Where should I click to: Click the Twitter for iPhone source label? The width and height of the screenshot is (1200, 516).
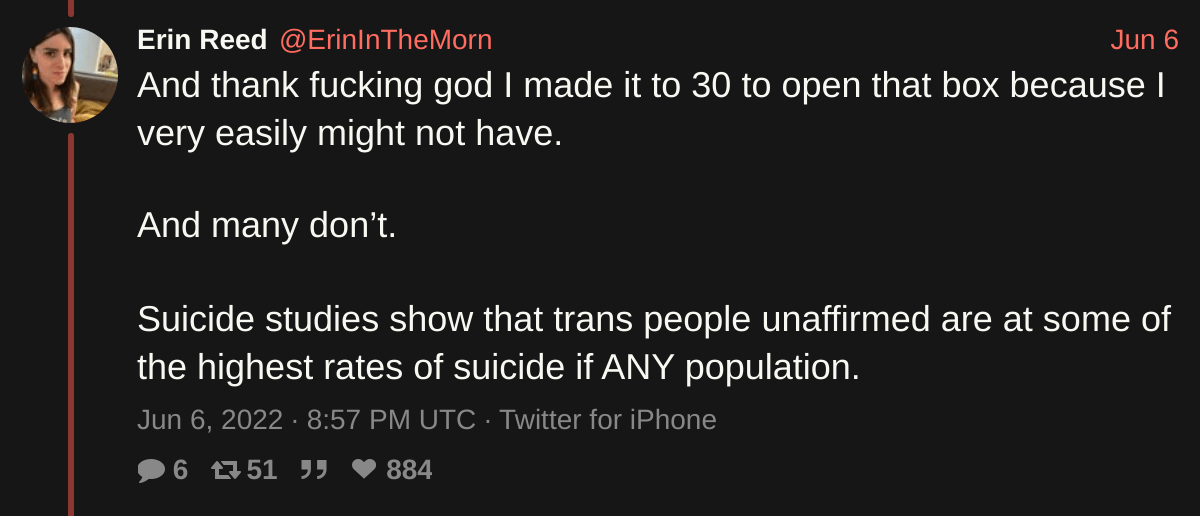coord(608,420)
